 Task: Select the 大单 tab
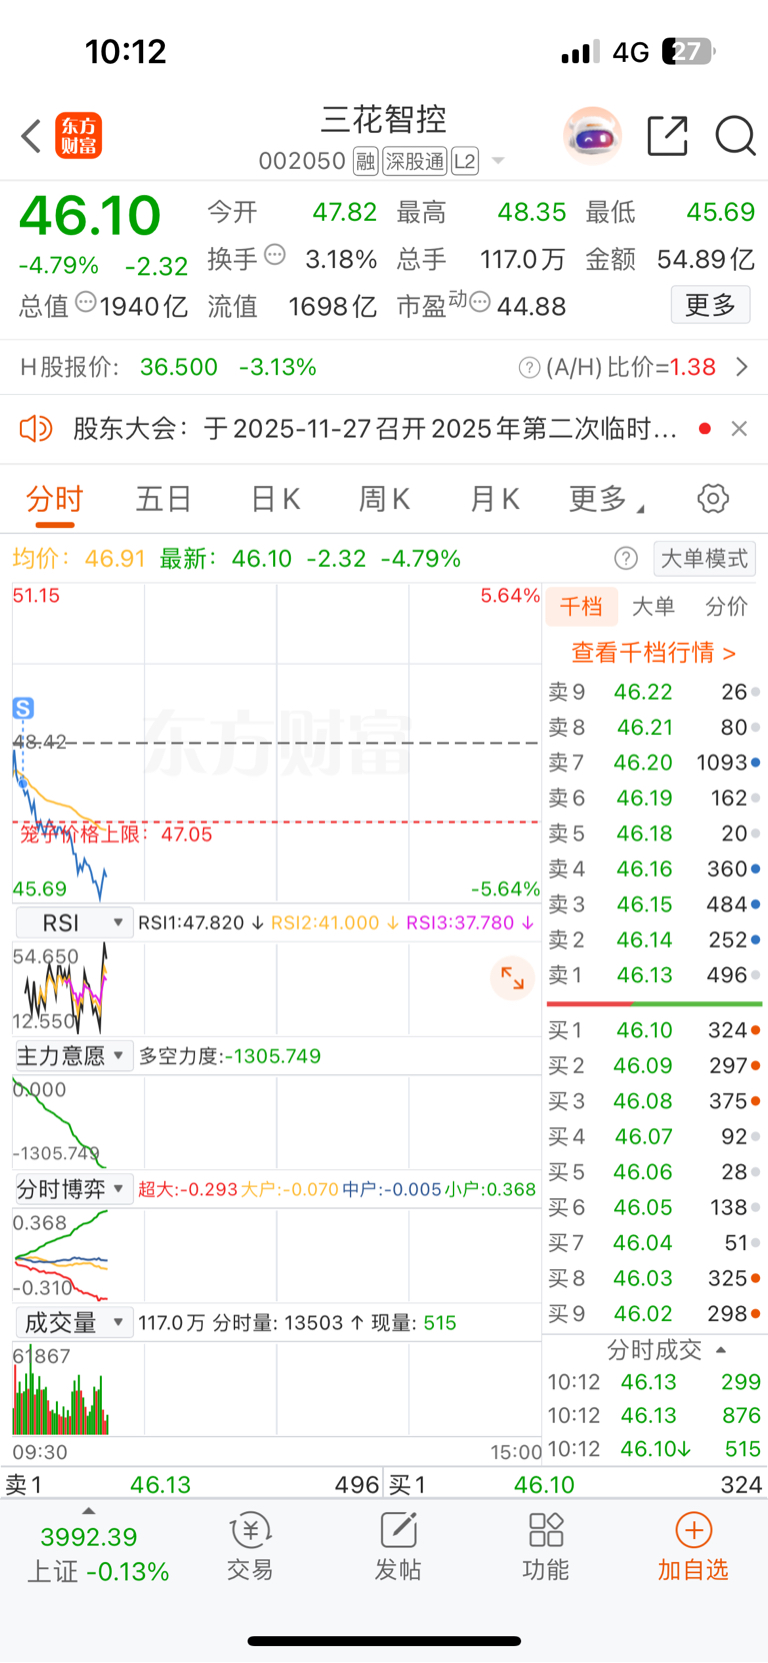[654, 606]
